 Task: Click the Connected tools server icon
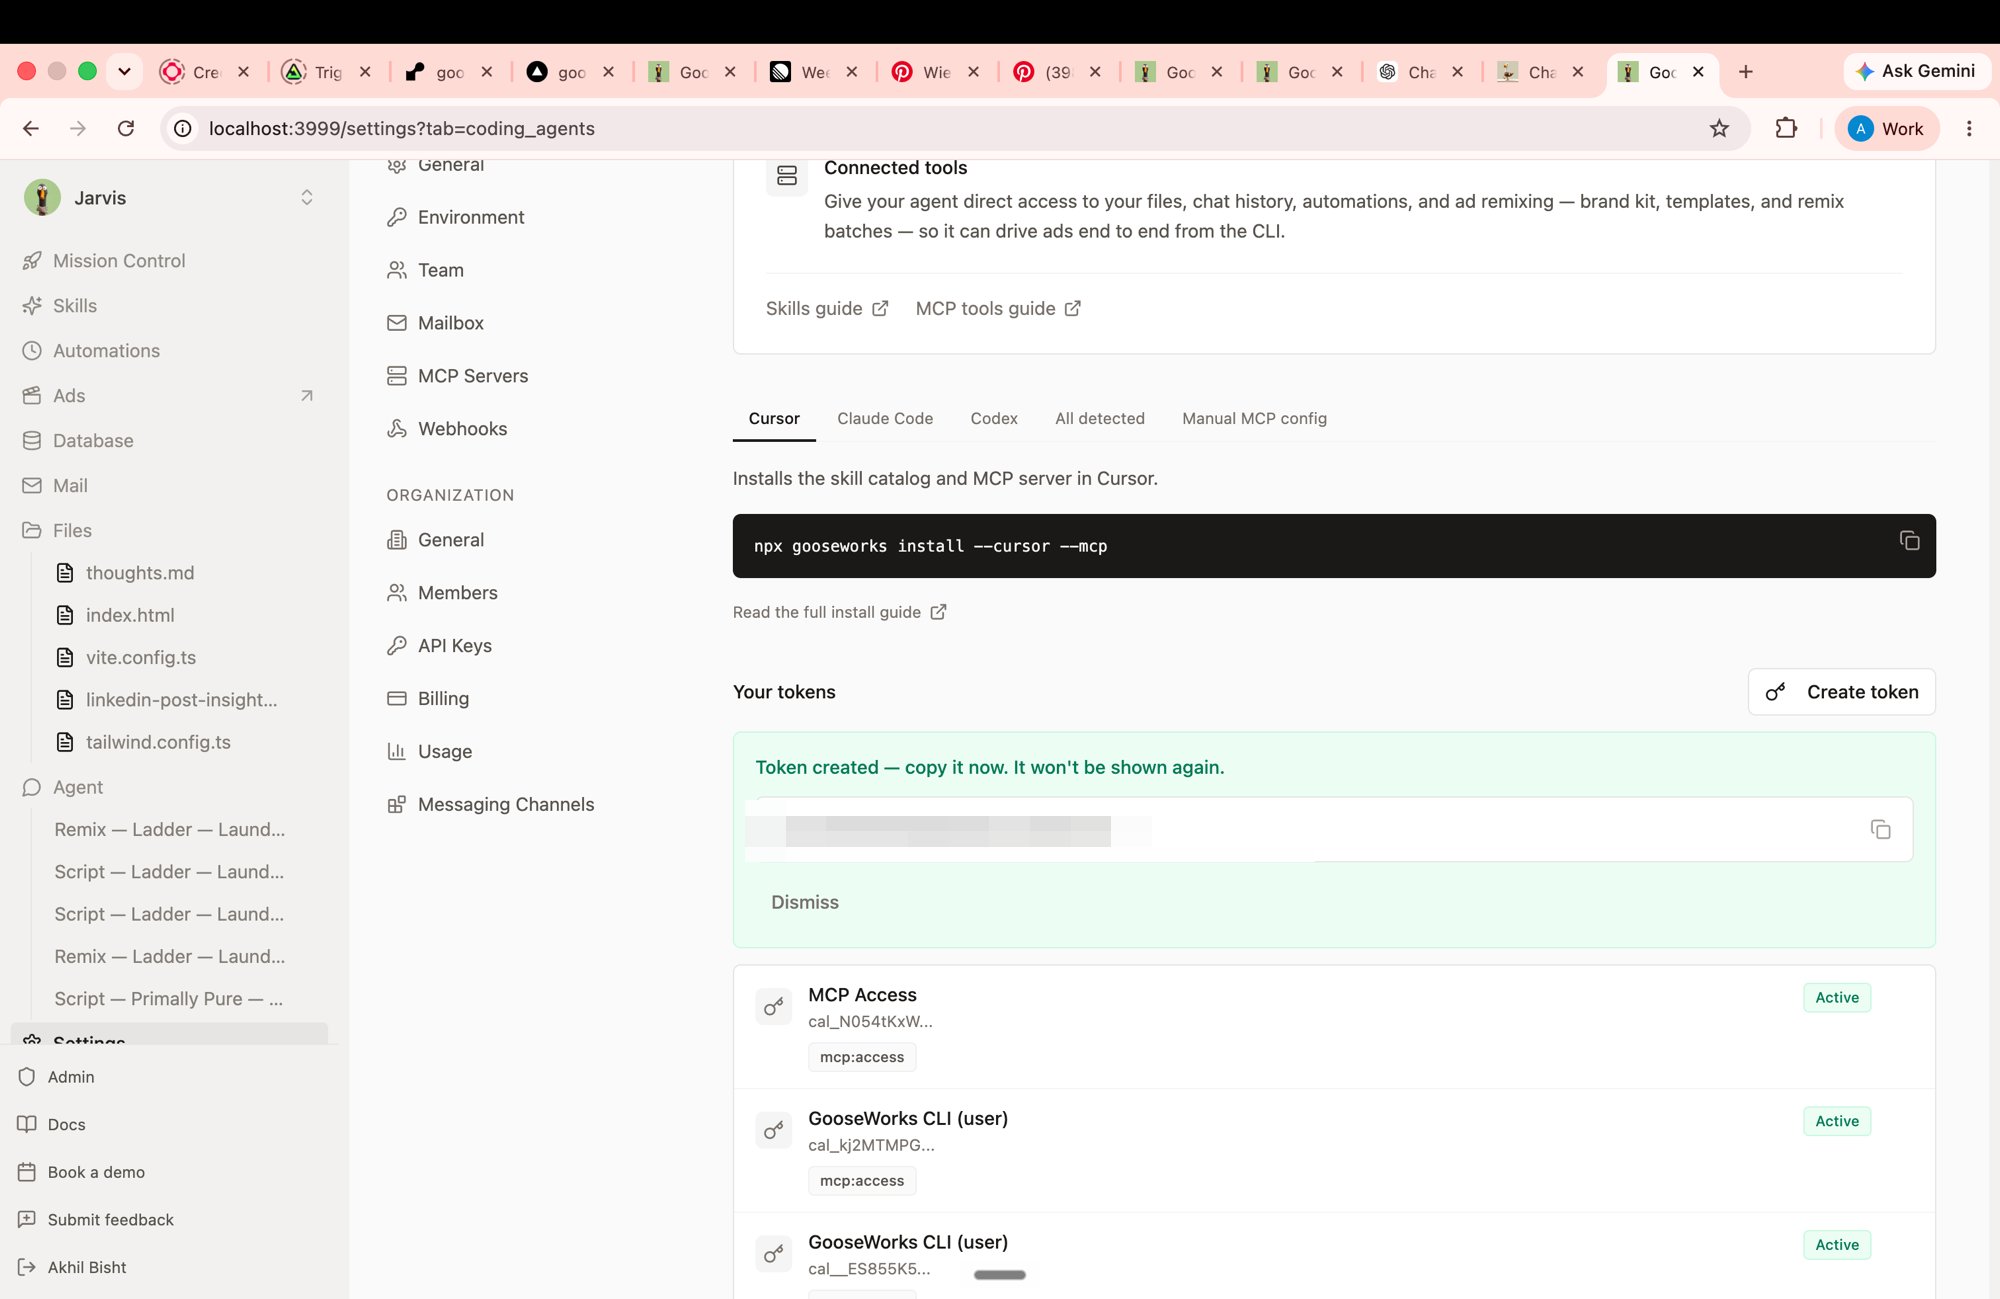[x=787, y=176]
